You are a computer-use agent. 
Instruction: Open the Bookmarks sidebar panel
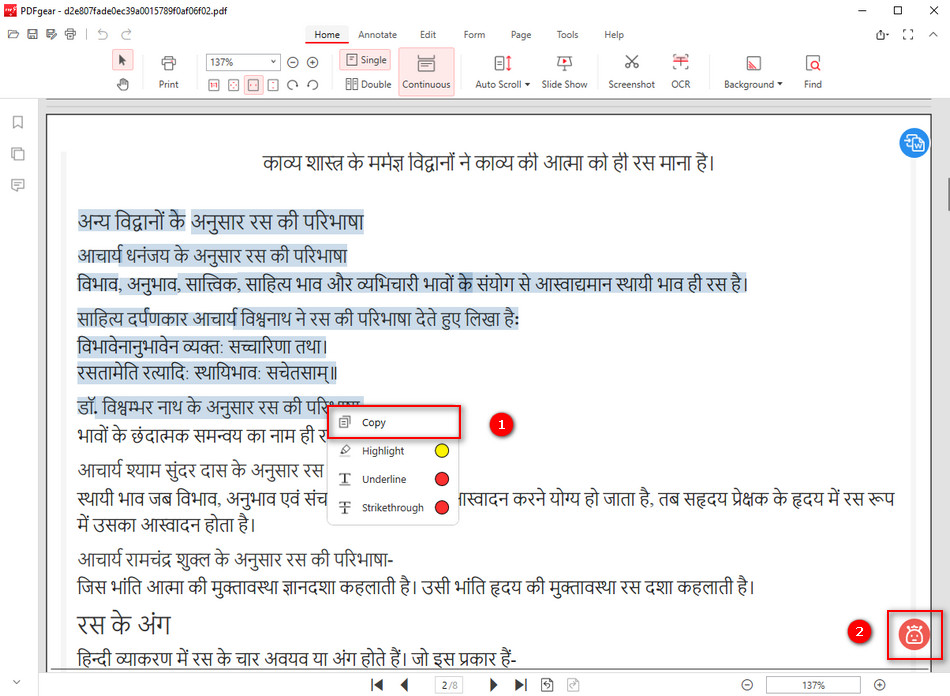click(18, 122)
